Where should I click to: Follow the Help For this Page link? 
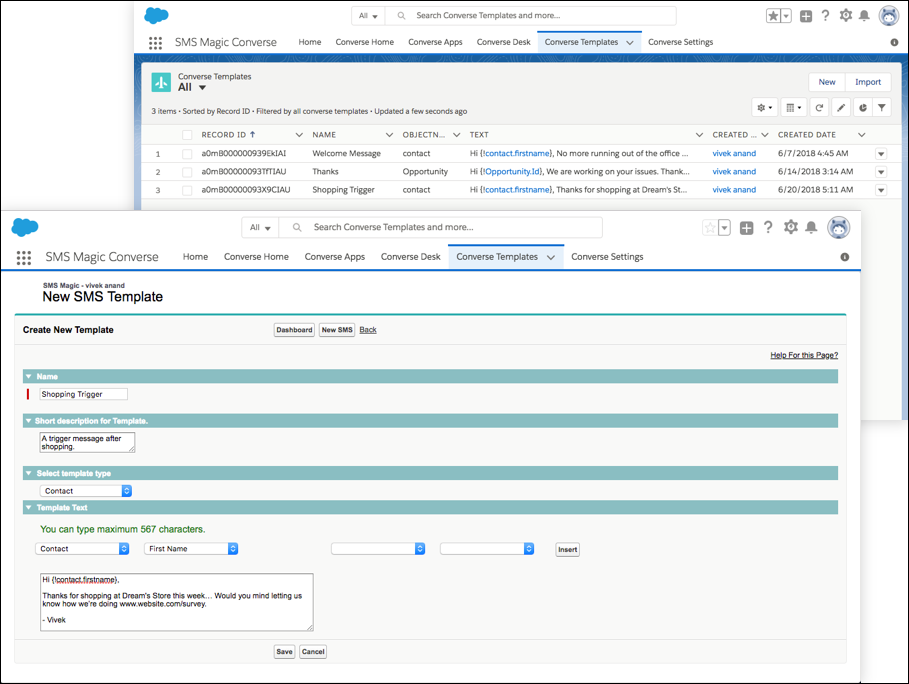coord(804,355)
